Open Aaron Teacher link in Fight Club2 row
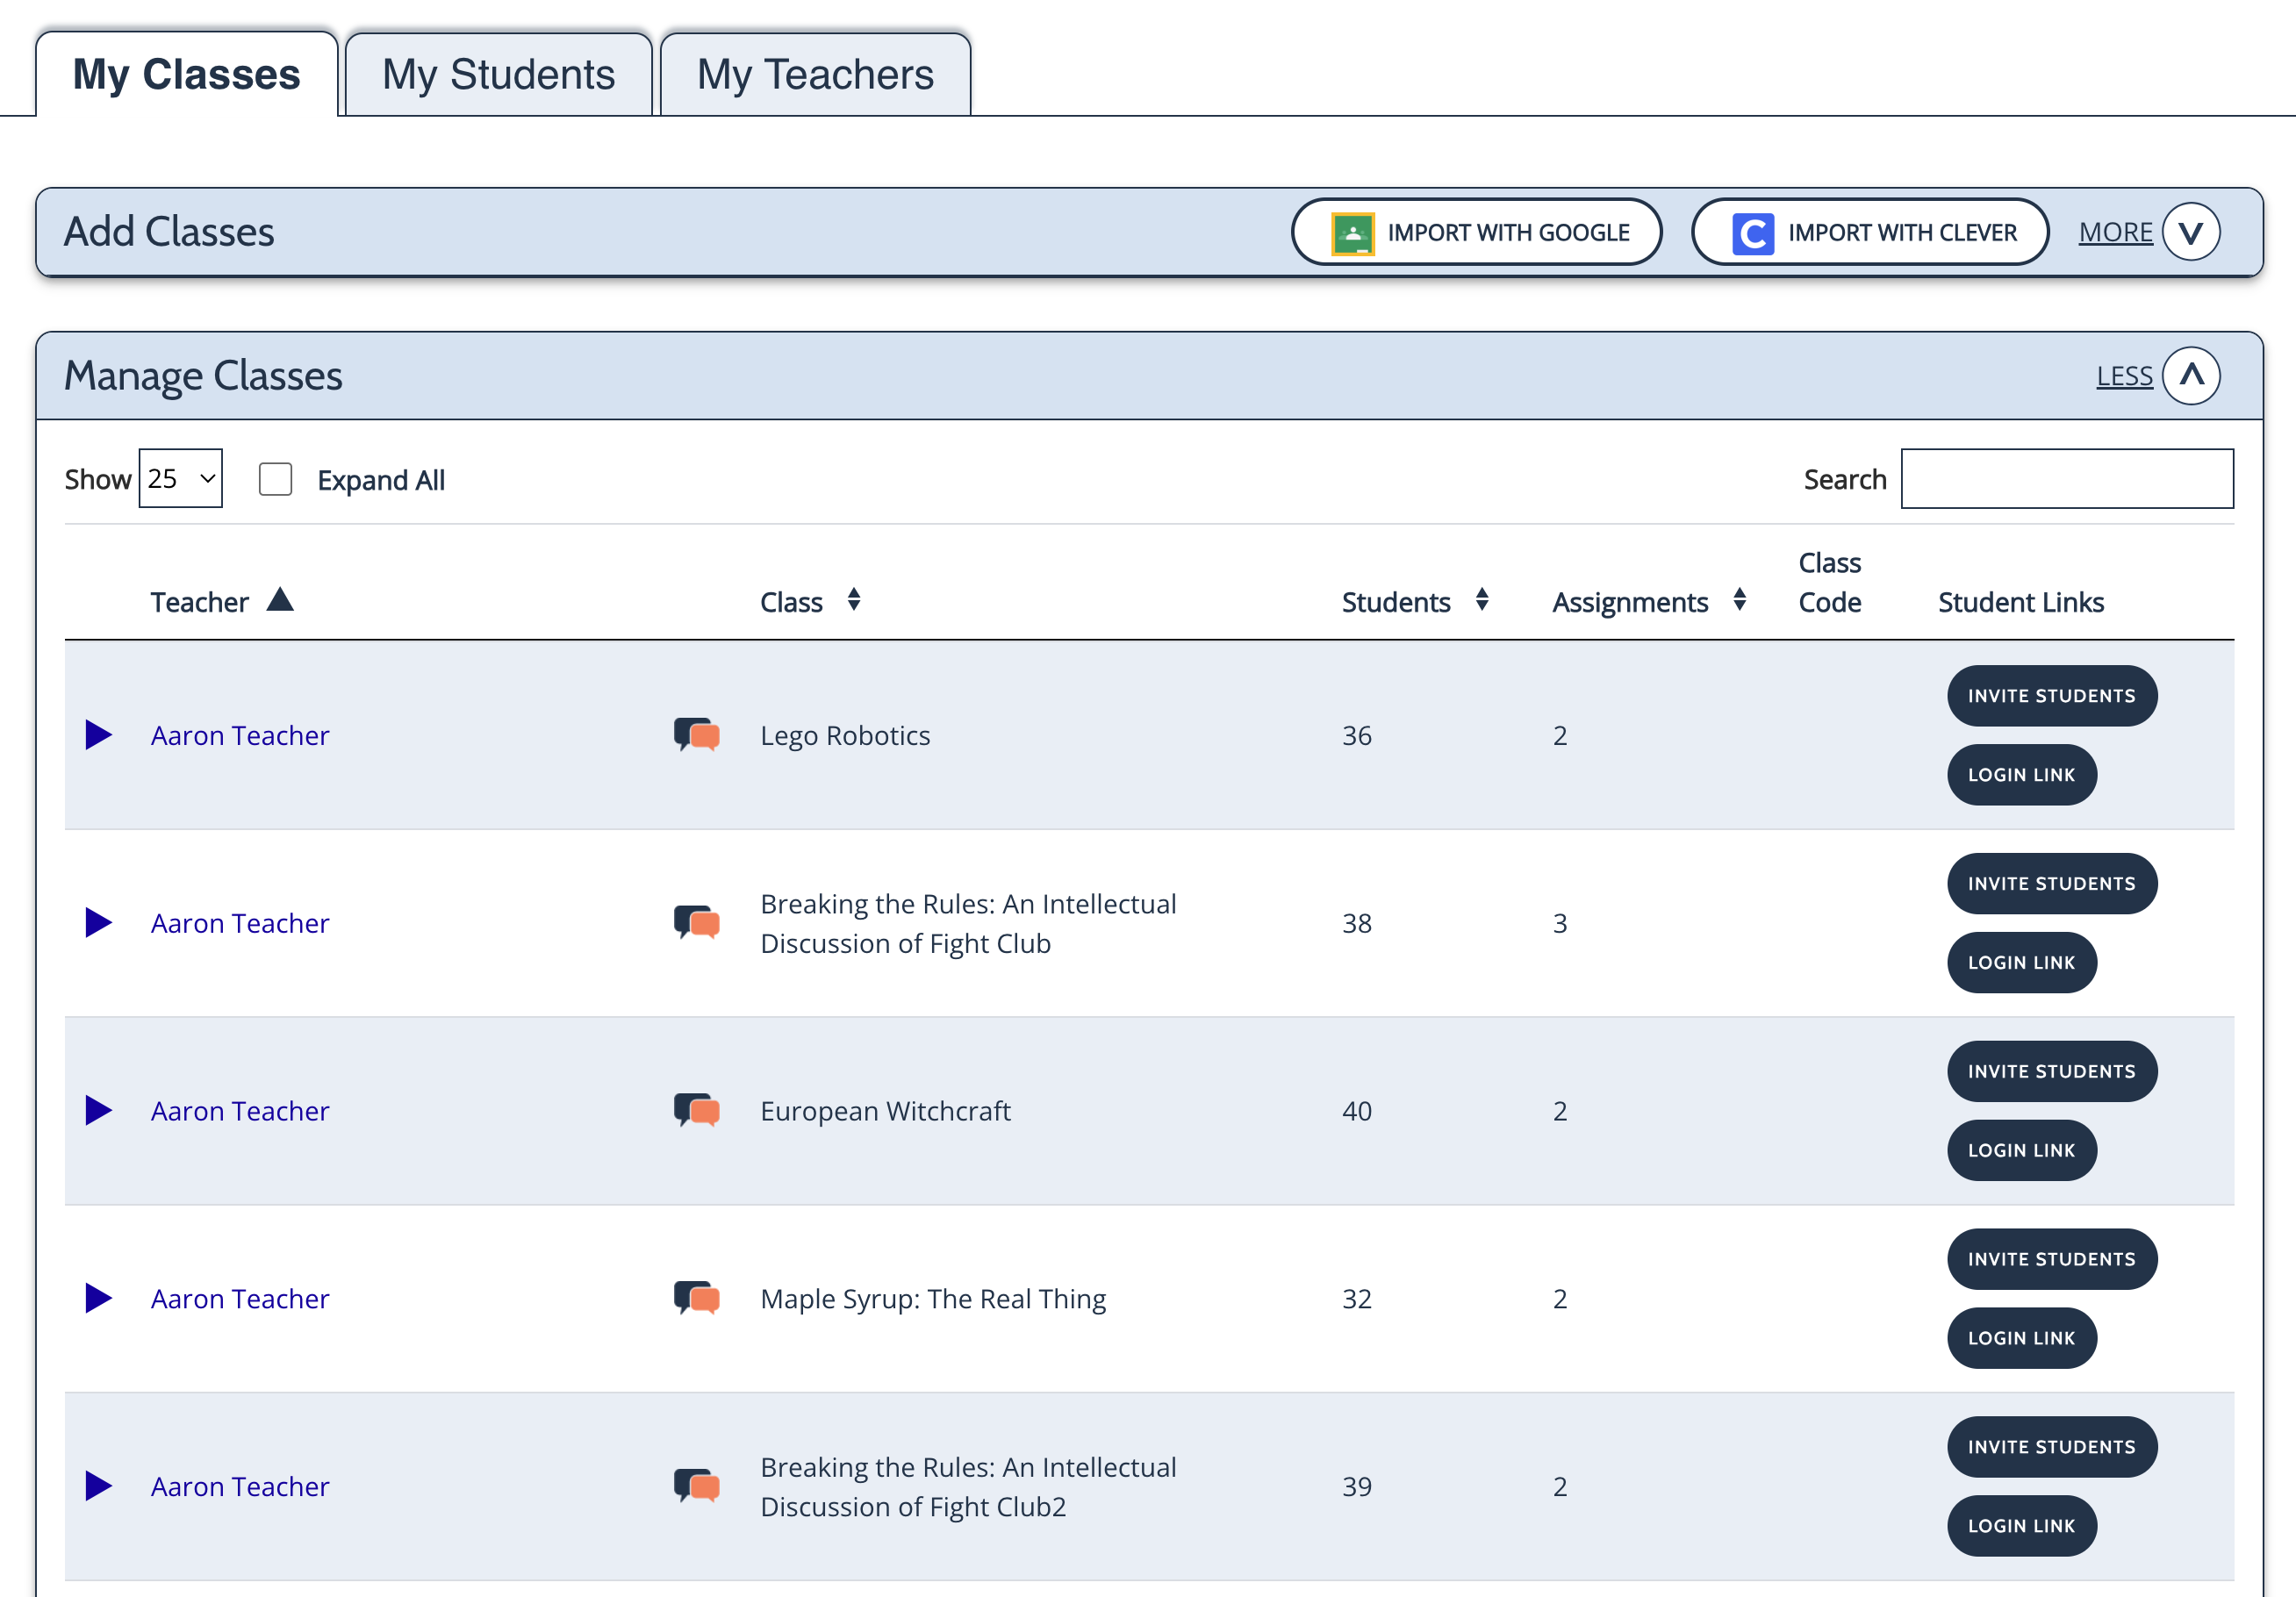 (240, 1487)
